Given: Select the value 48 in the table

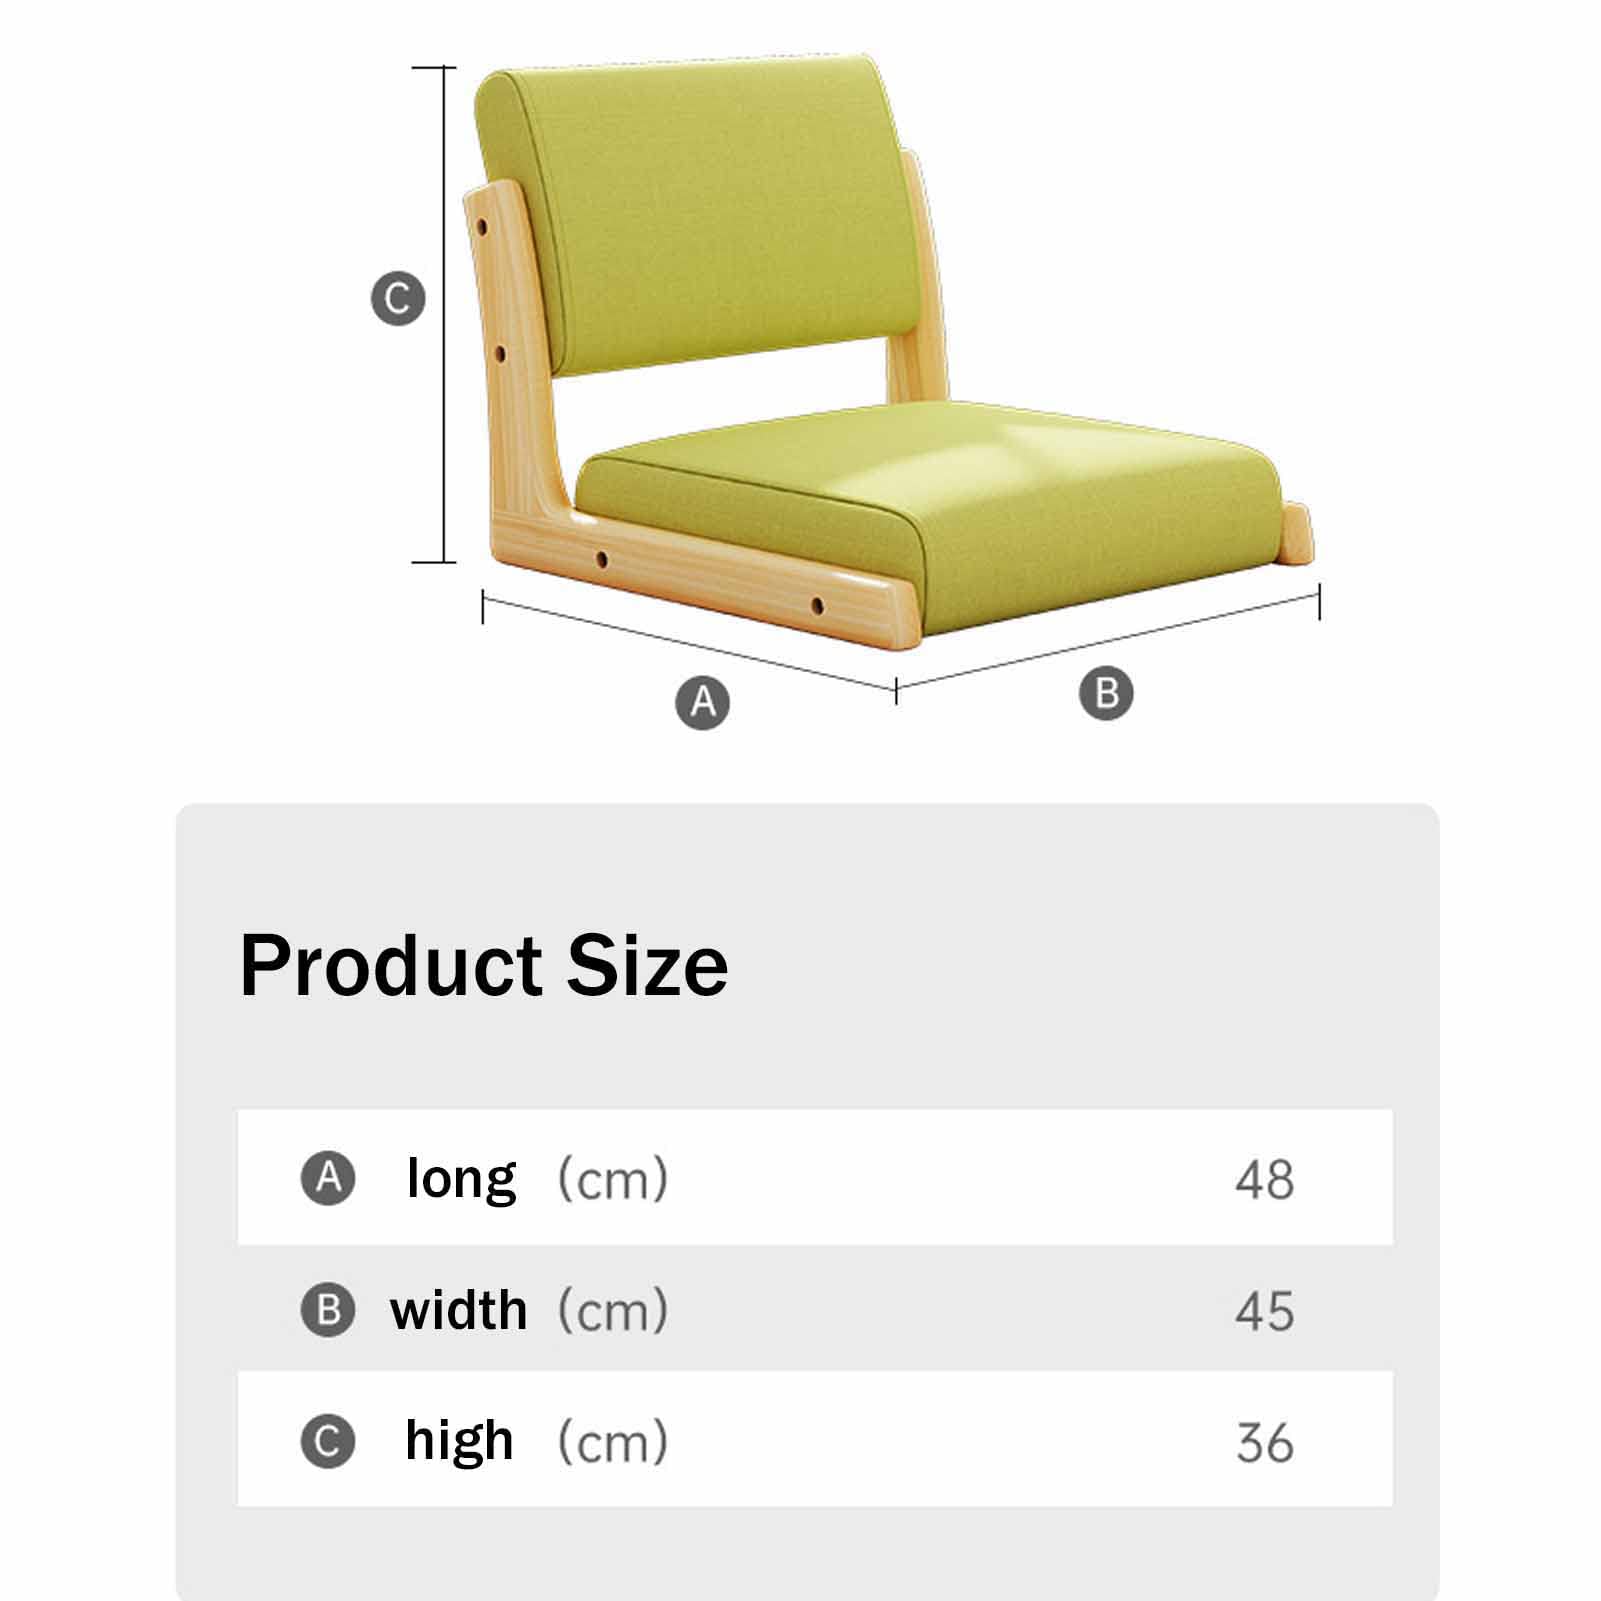Looking at the screenshot, I should click(1264, 1180).
